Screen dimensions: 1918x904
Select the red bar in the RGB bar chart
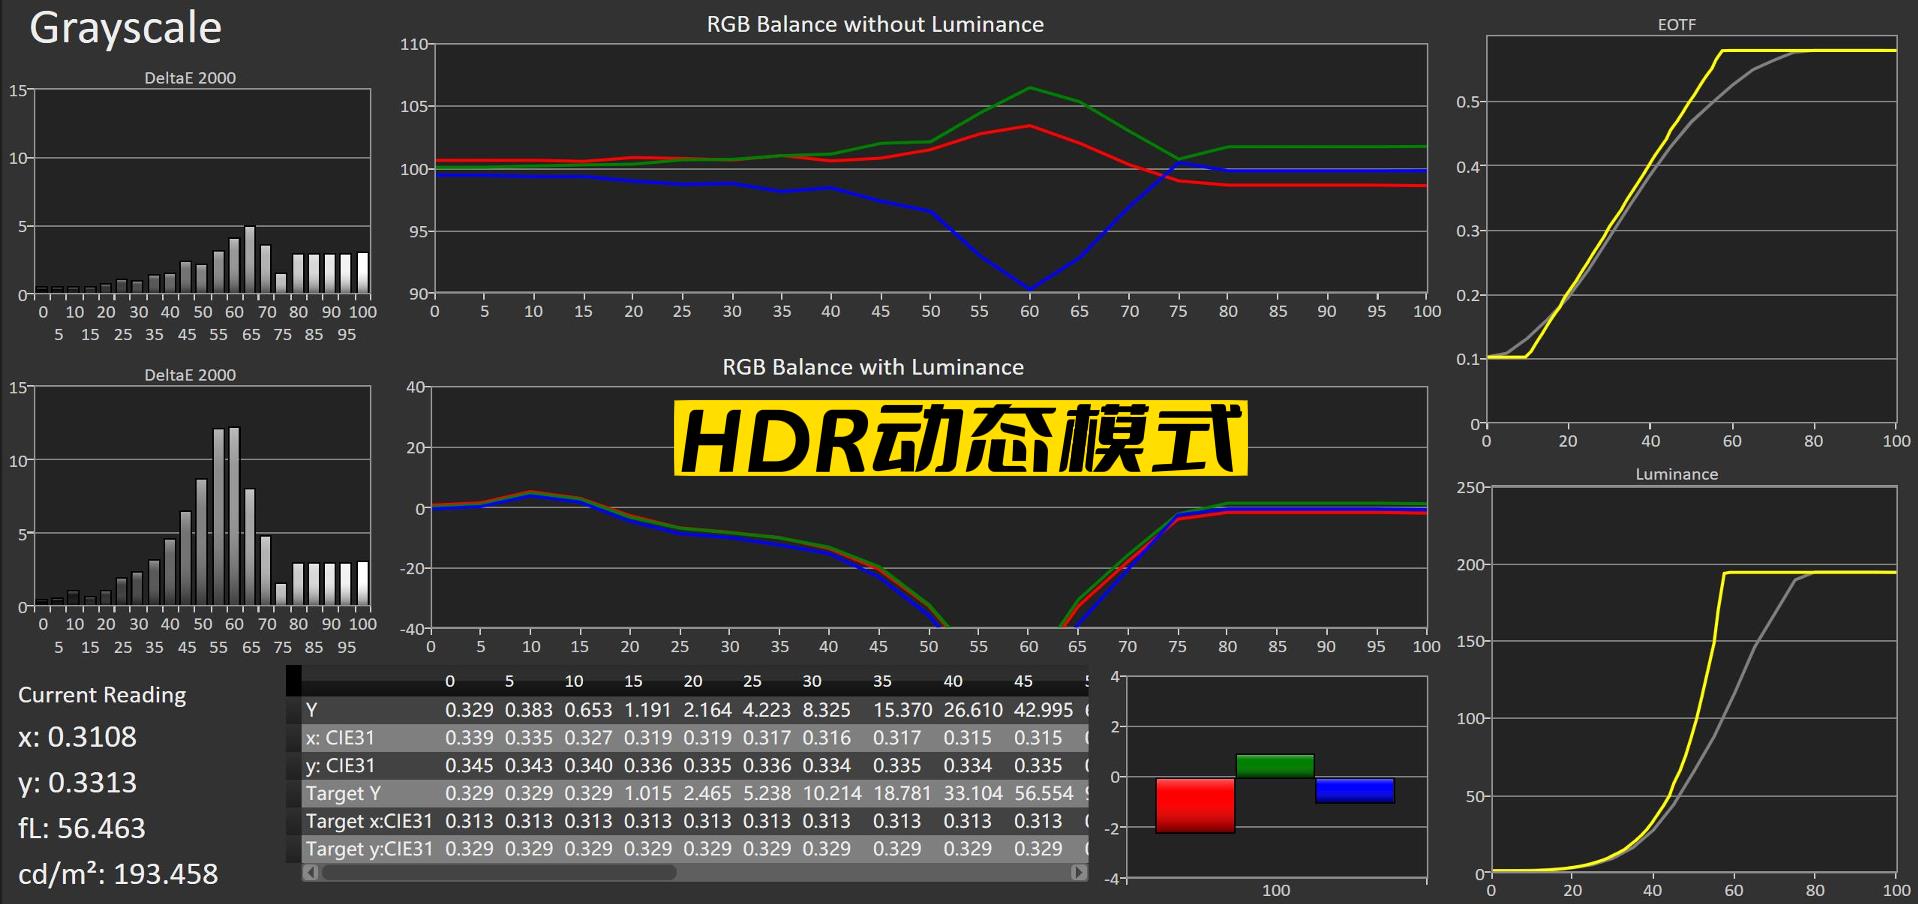pyautogui.click(x=1195, y=805)
